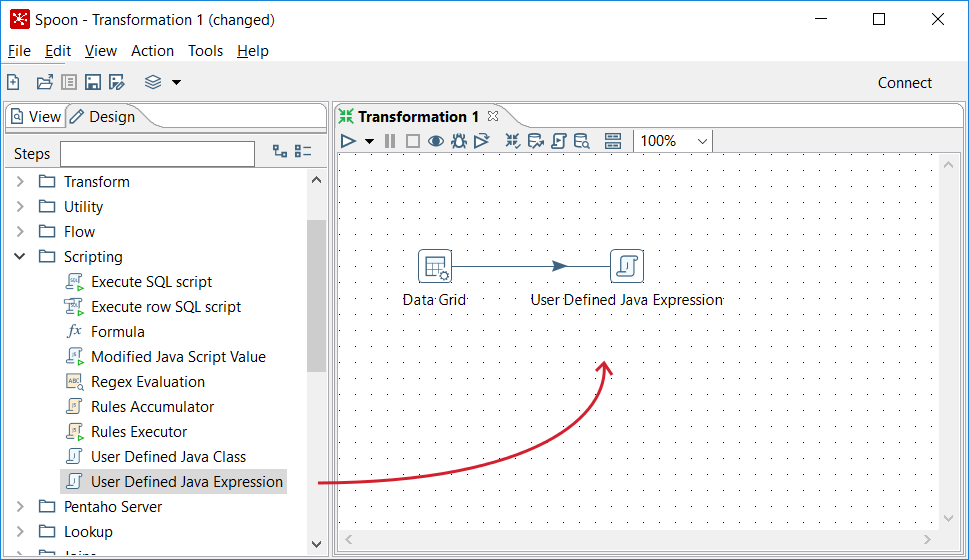Select the Rules Accumulator step
The image size is (969, 560).
tap(152, 407)
